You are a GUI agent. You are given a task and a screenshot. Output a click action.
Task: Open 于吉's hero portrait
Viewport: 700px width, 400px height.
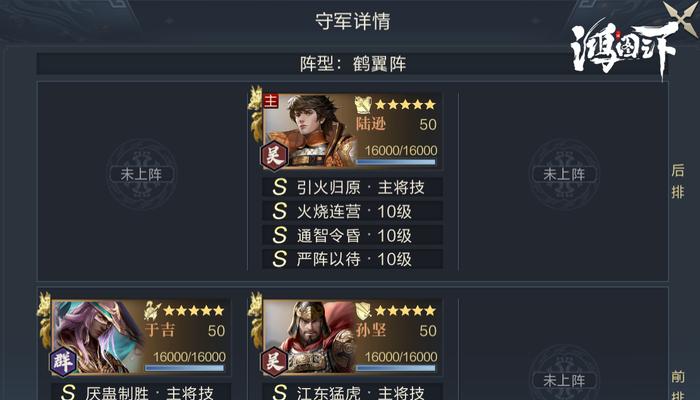98,337
